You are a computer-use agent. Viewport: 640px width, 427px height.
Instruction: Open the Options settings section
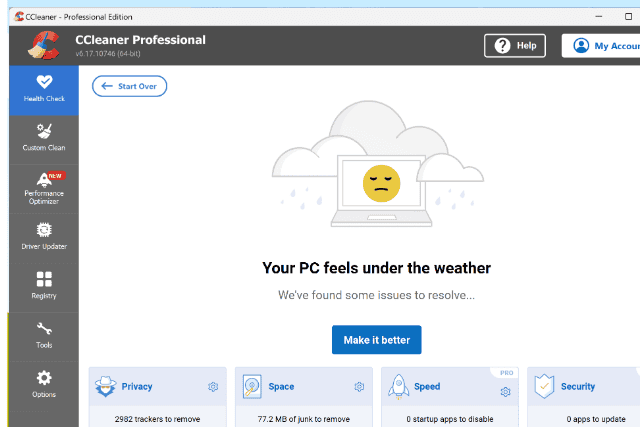(x=44, y=386)
